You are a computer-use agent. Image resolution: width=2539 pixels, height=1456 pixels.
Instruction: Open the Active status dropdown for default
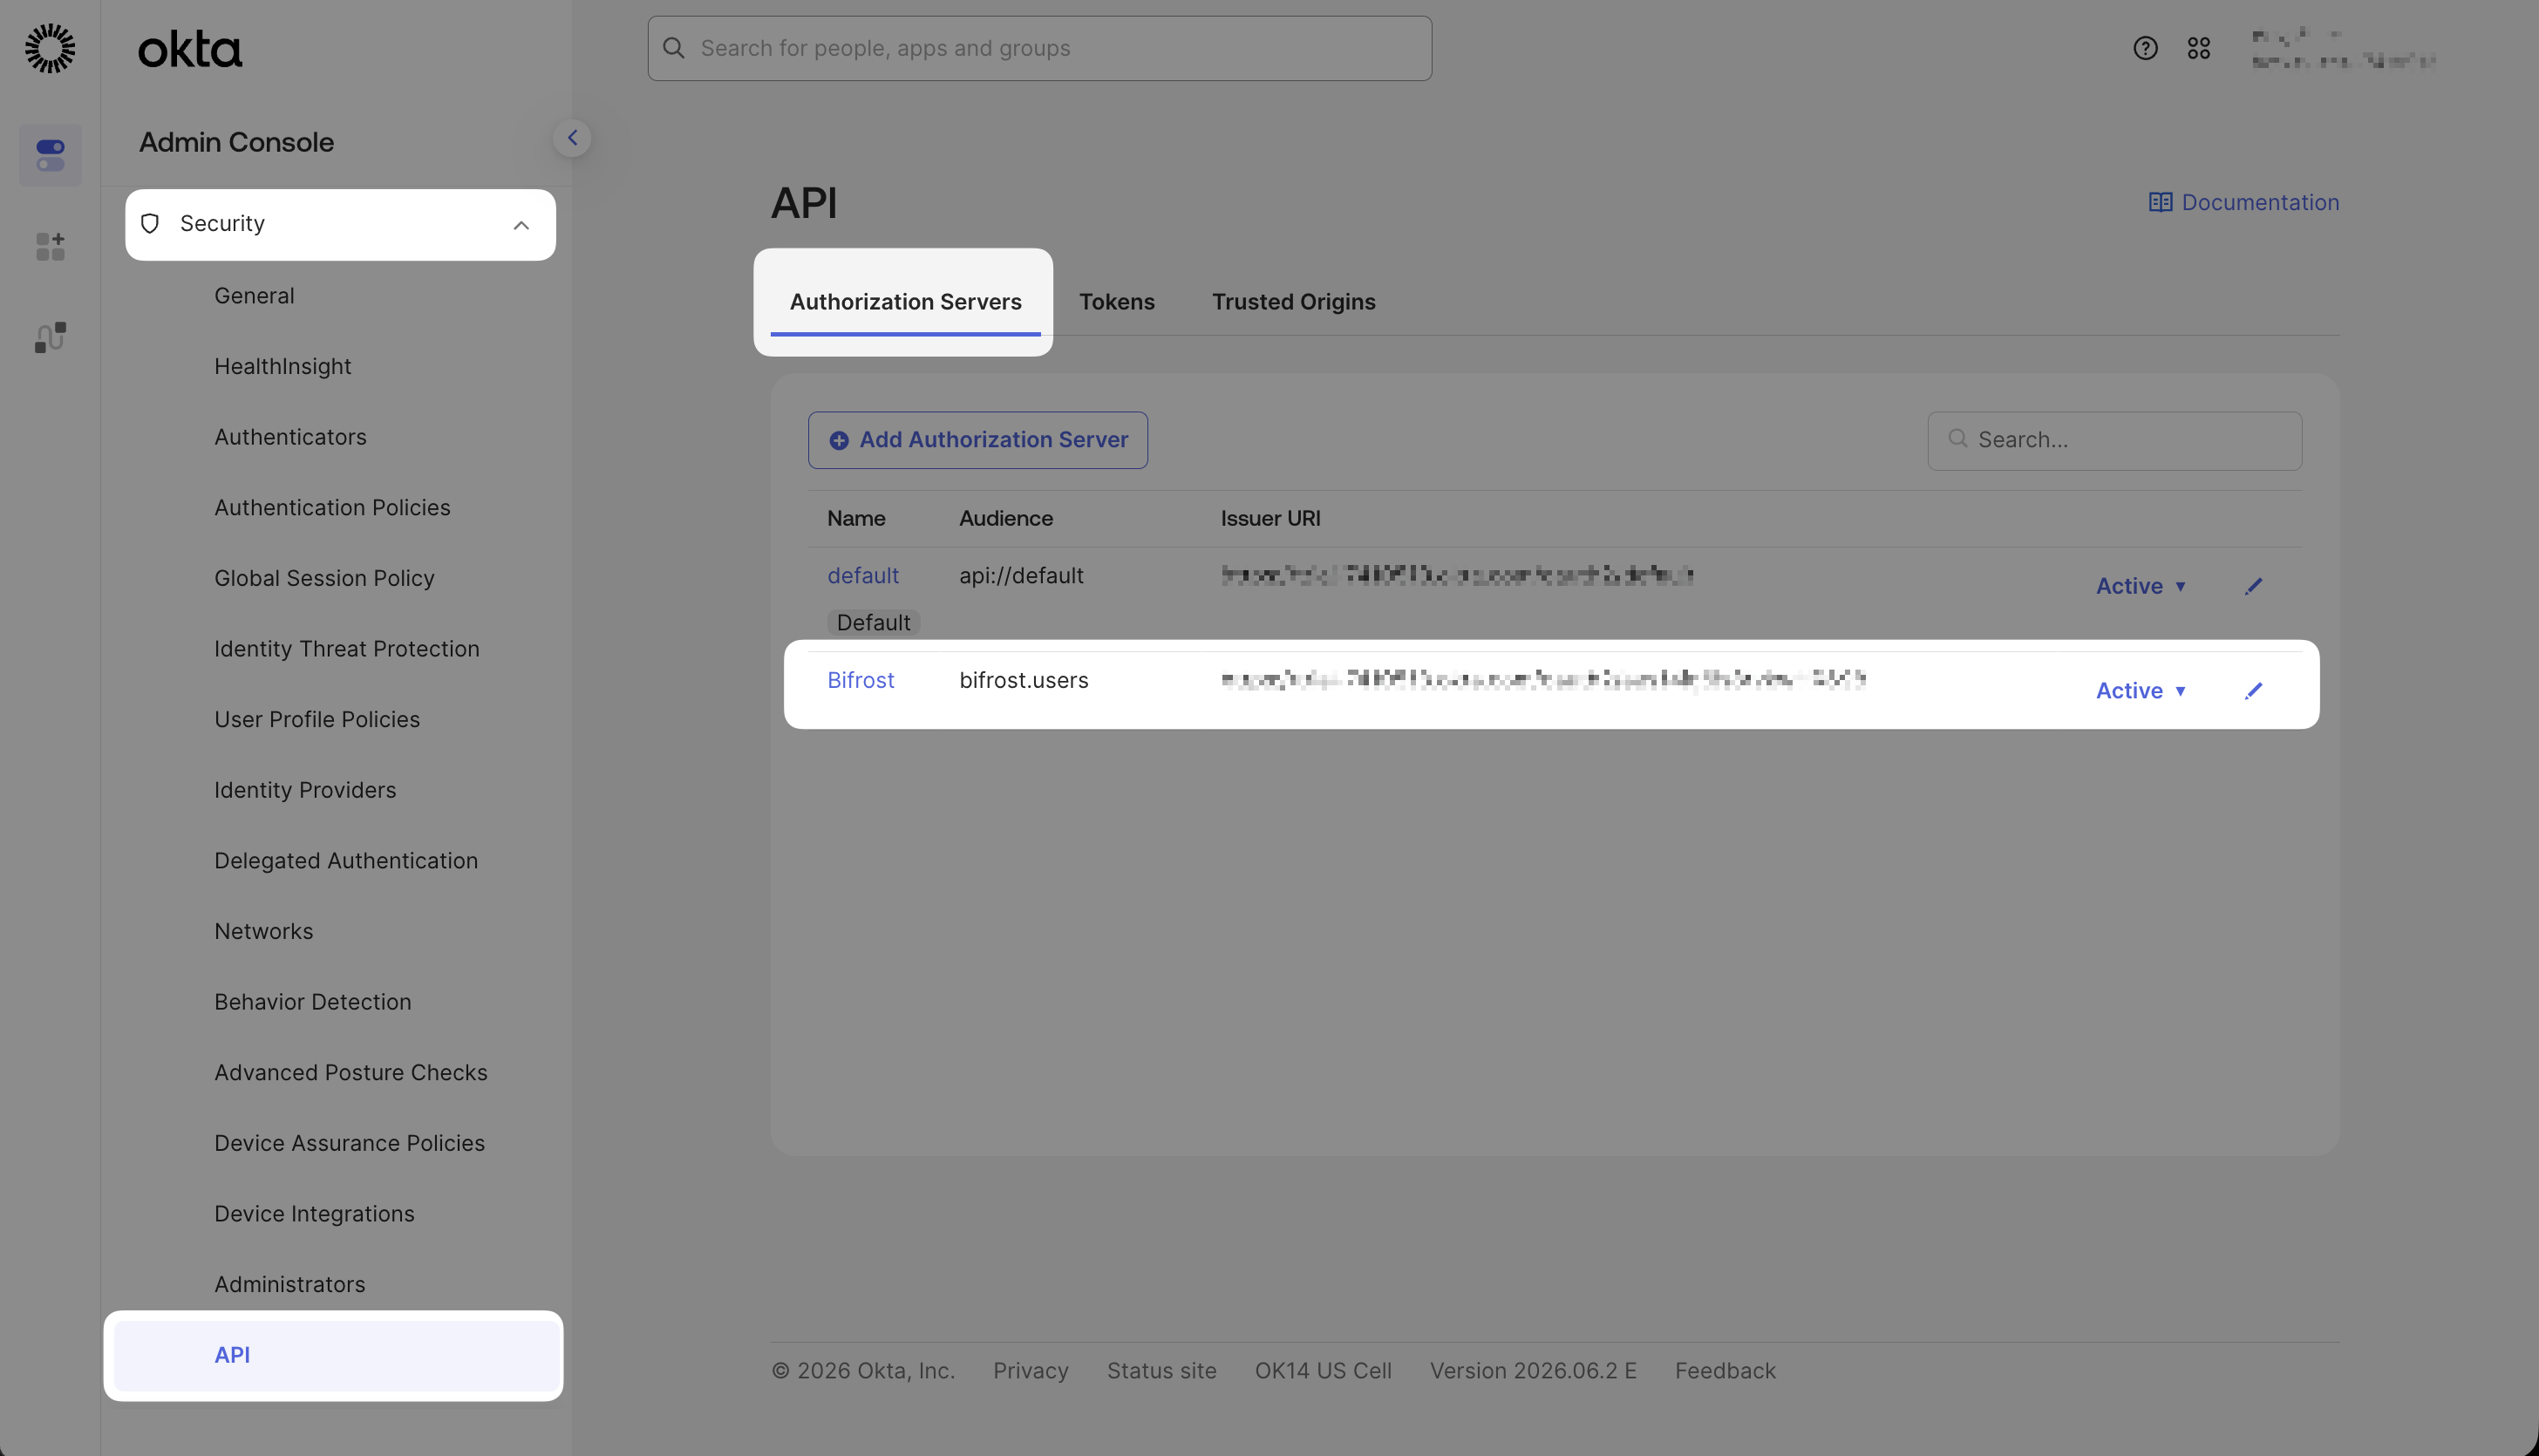[x=2141, y=586]
